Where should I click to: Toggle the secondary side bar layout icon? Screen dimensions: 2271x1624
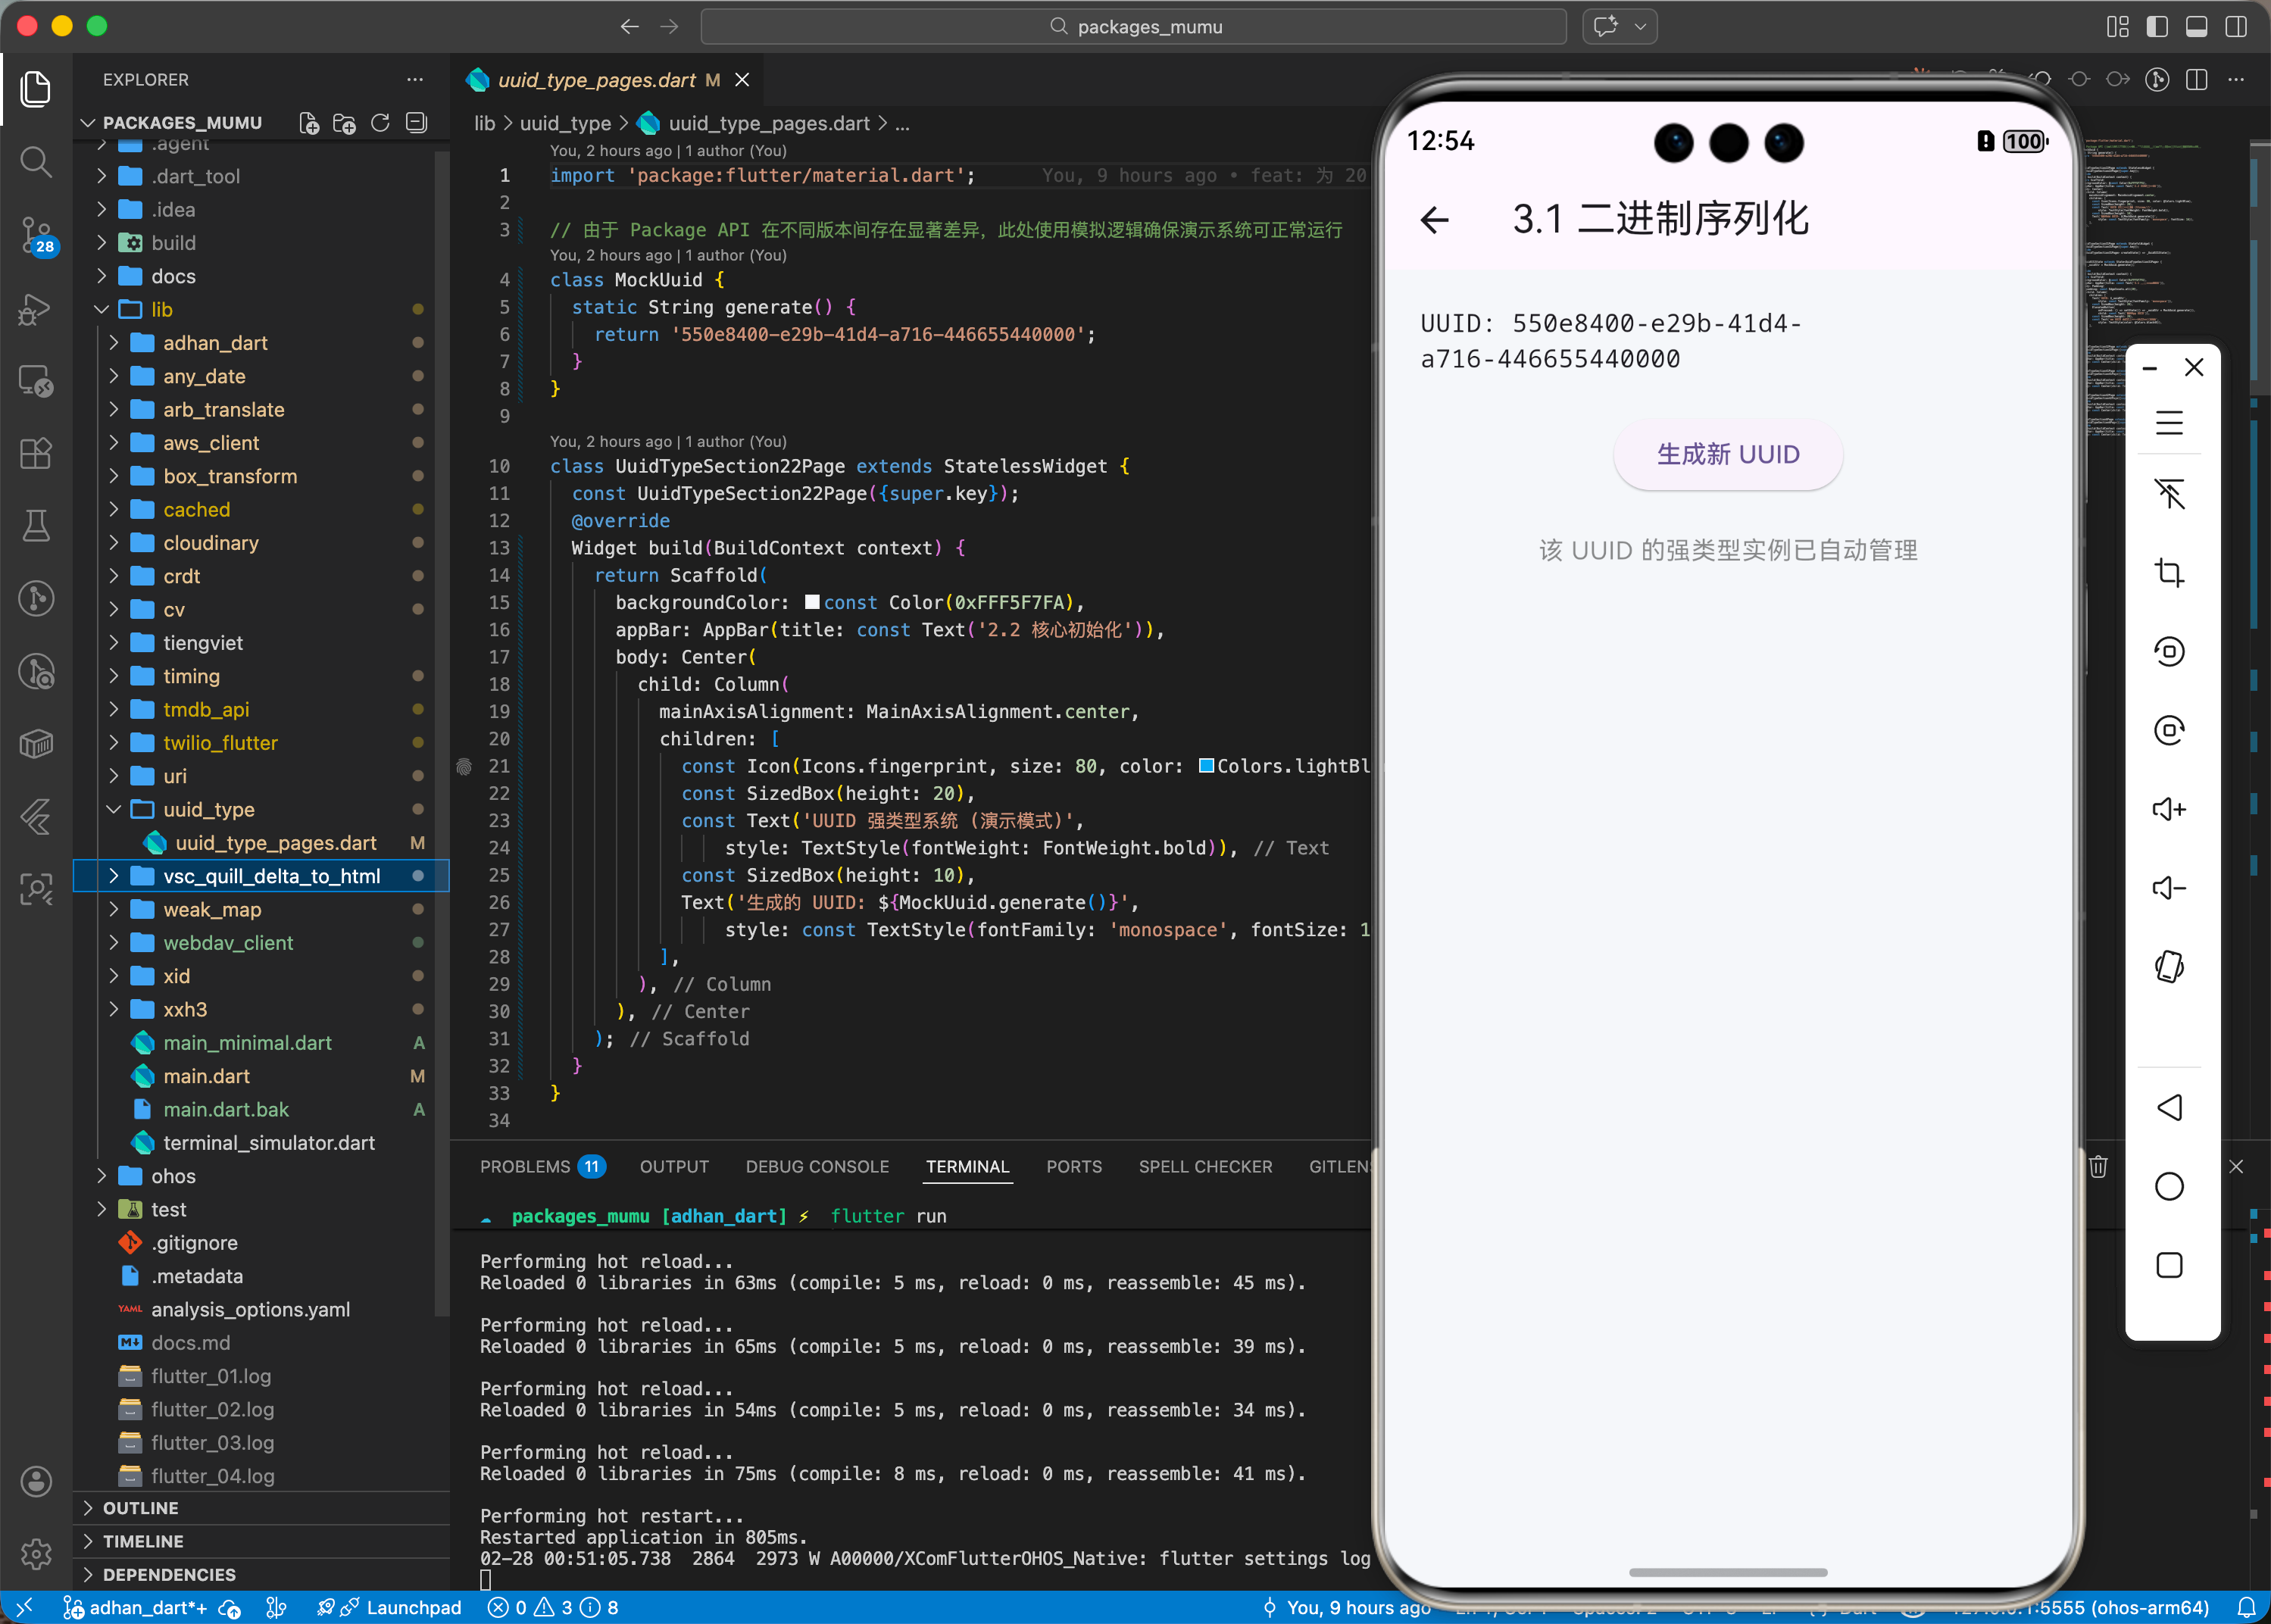pos(2236,27)
